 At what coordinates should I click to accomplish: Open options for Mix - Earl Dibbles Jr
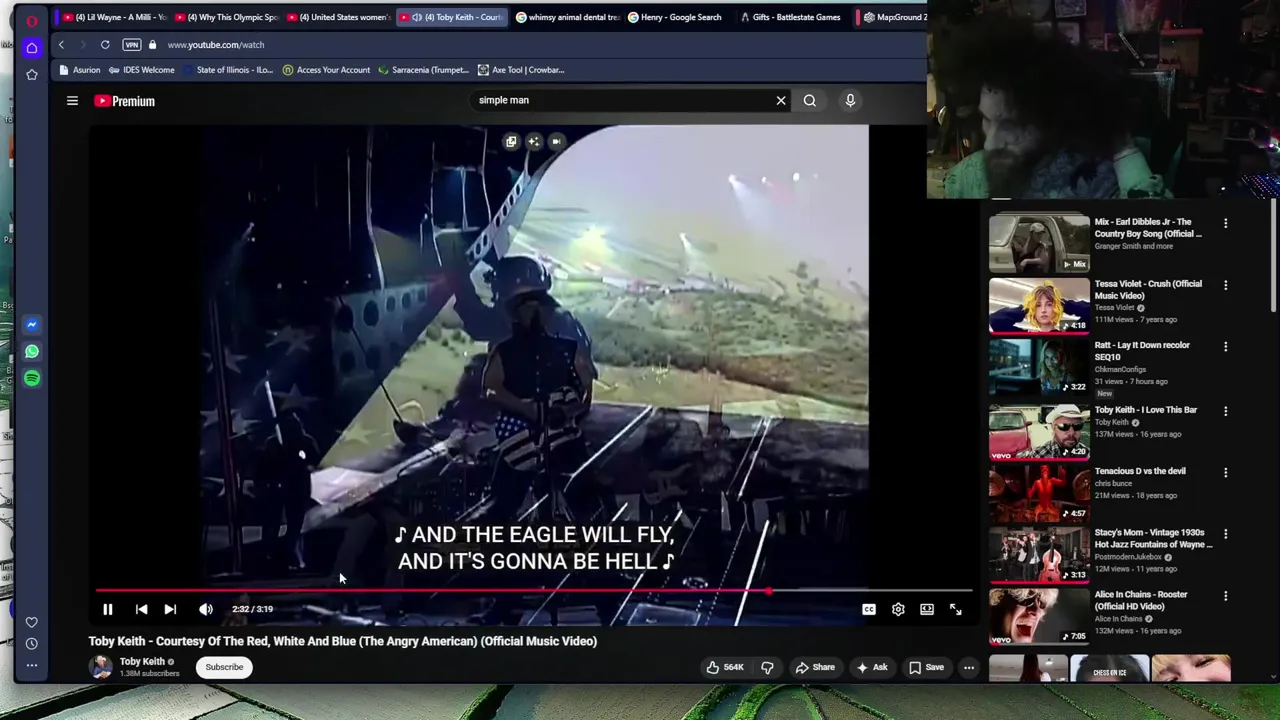(x=1226, y=223)
